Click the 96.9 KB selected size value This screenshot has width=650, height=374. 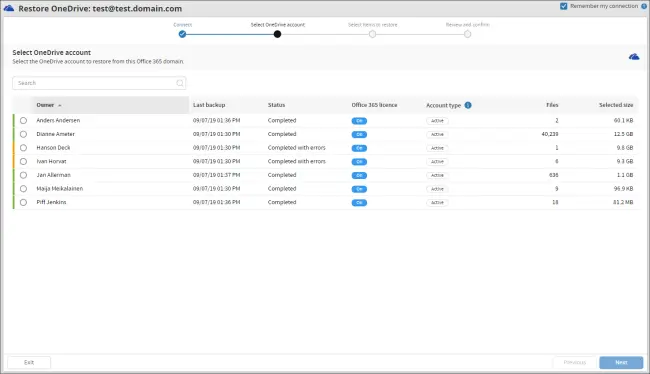pos(623,189)
